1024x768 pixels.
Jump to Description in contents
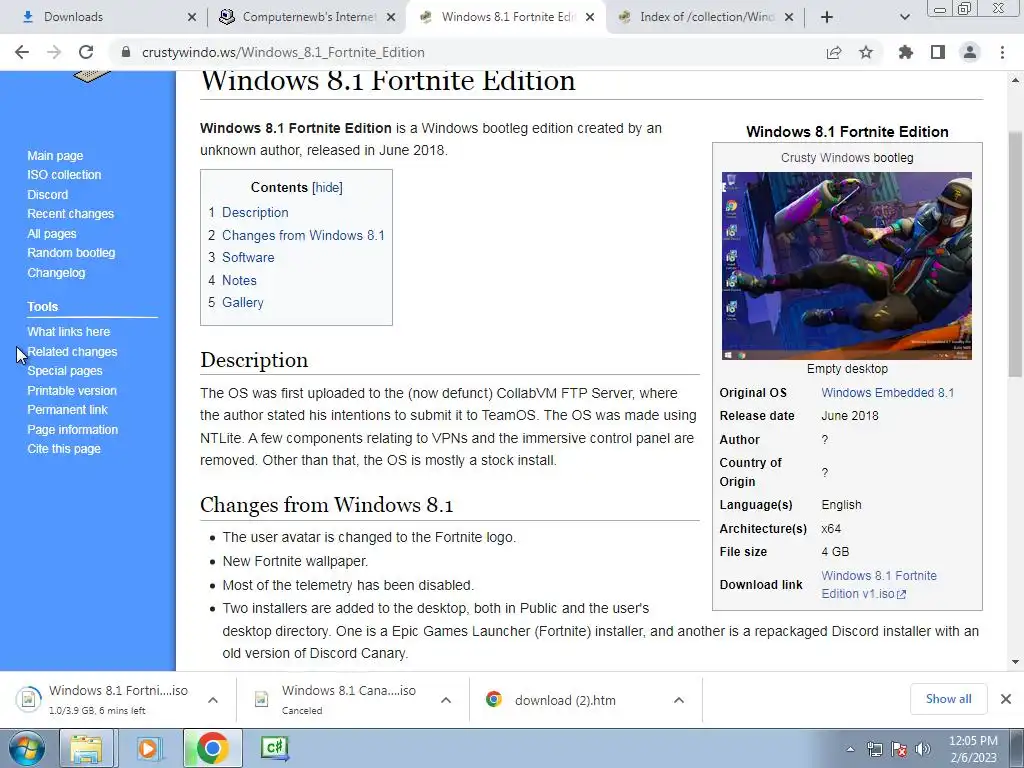[x=255, y=212]
